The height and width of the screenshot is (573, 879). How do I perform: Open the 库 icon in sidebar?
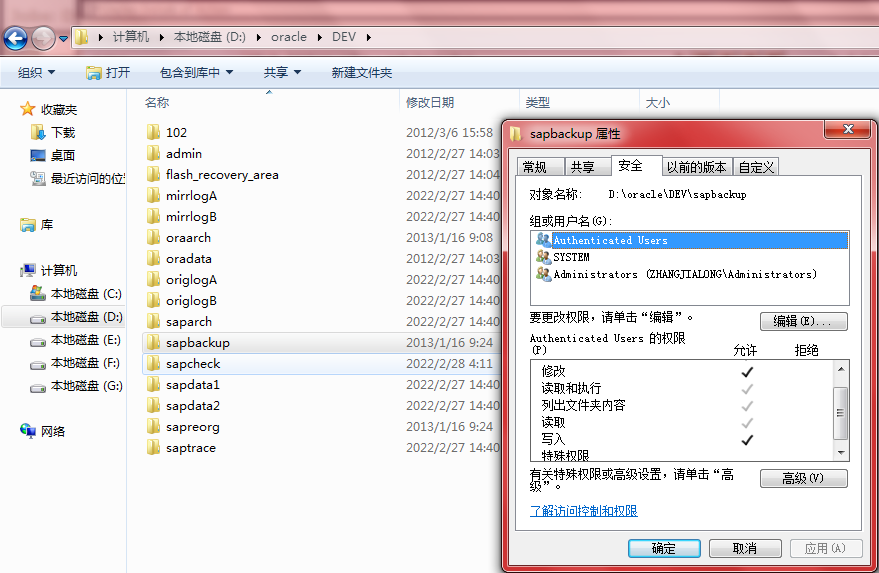click(x=27, y=225)
